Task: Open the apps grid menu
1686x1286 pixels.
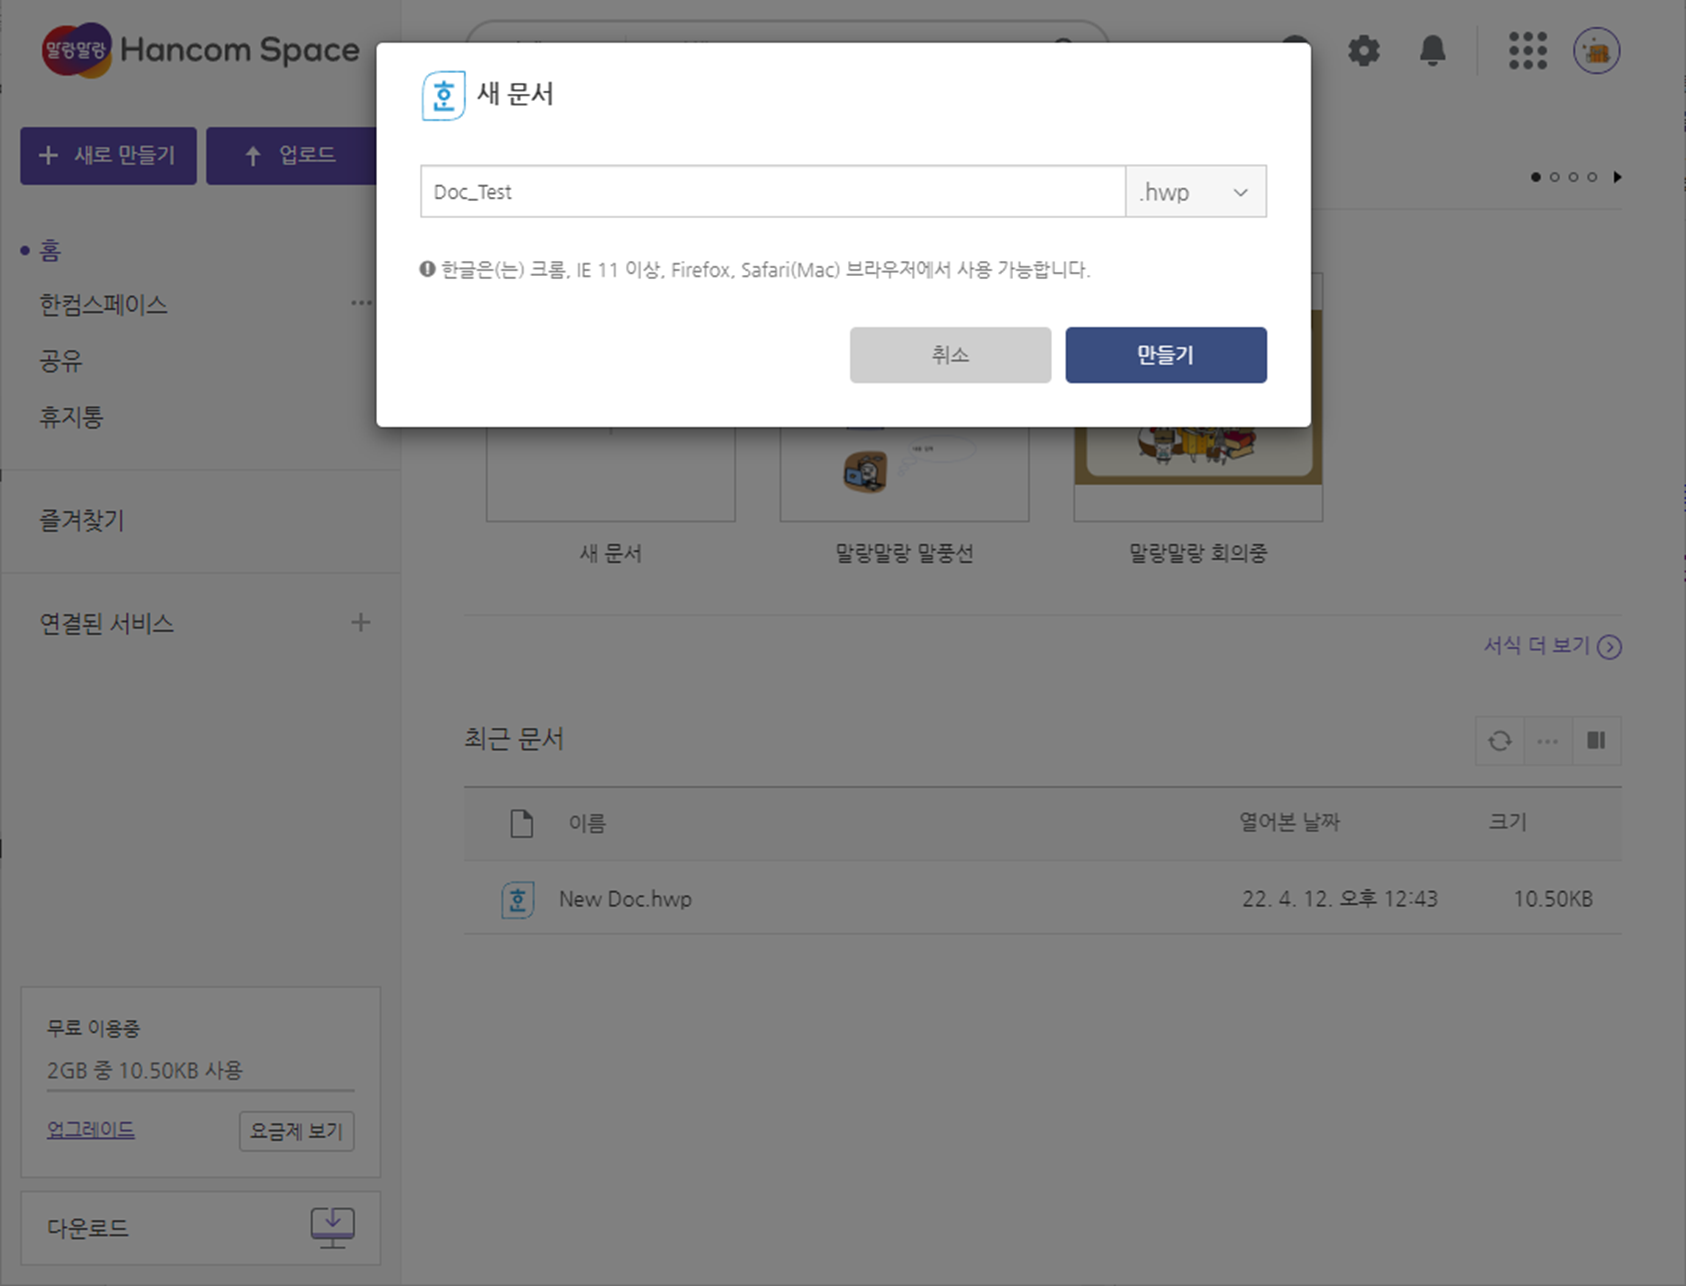Action: pyautogui.click(x=1527, y=51)
